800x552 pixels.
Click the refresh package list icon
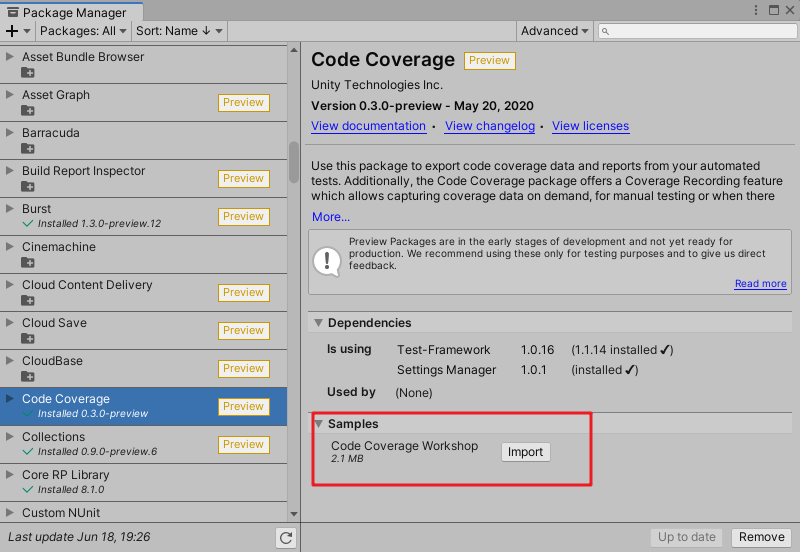pyautogui.click(x=286, y=538)
